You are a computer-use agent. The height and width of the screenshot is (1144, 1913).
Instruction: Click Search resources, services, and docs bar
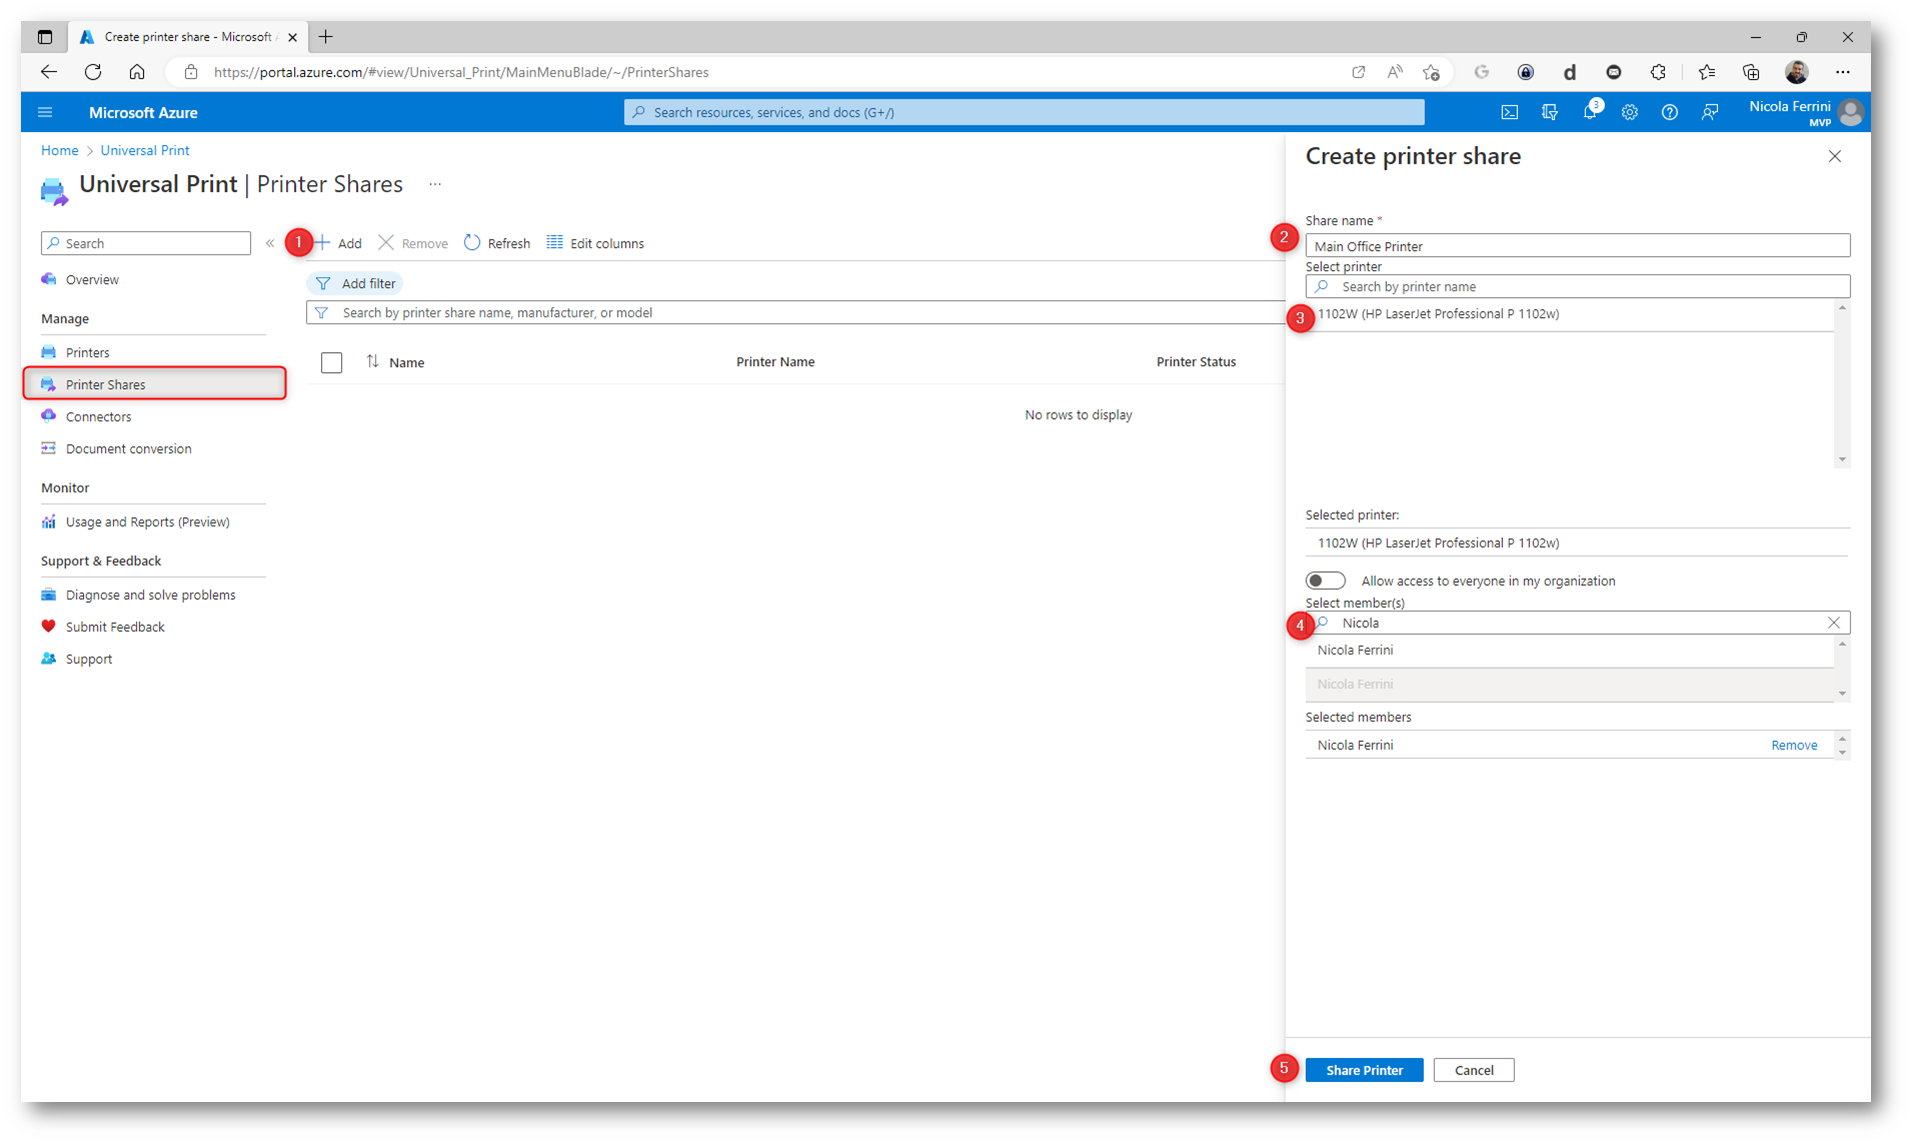(1024, 112)
